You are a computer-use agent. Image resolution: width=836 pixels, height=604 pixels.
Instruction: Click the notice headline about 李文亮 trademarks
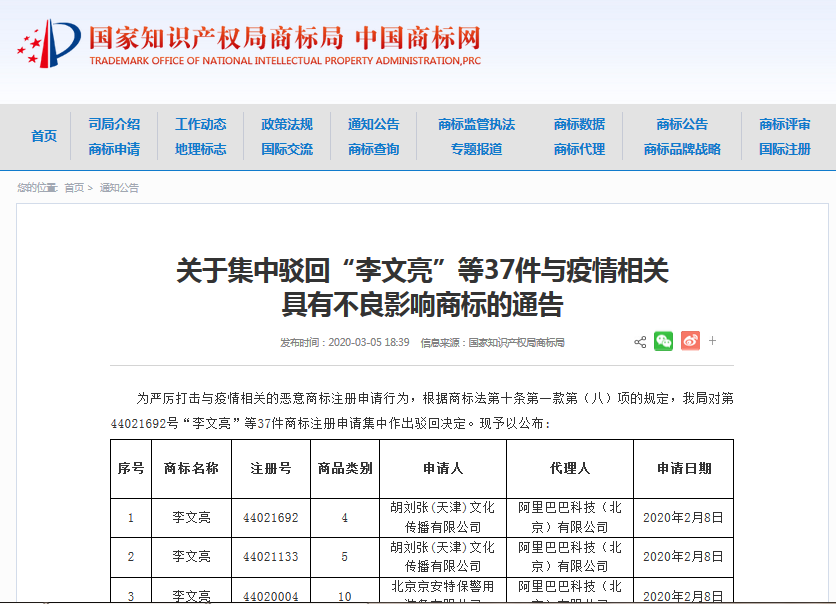click(422, 287)
